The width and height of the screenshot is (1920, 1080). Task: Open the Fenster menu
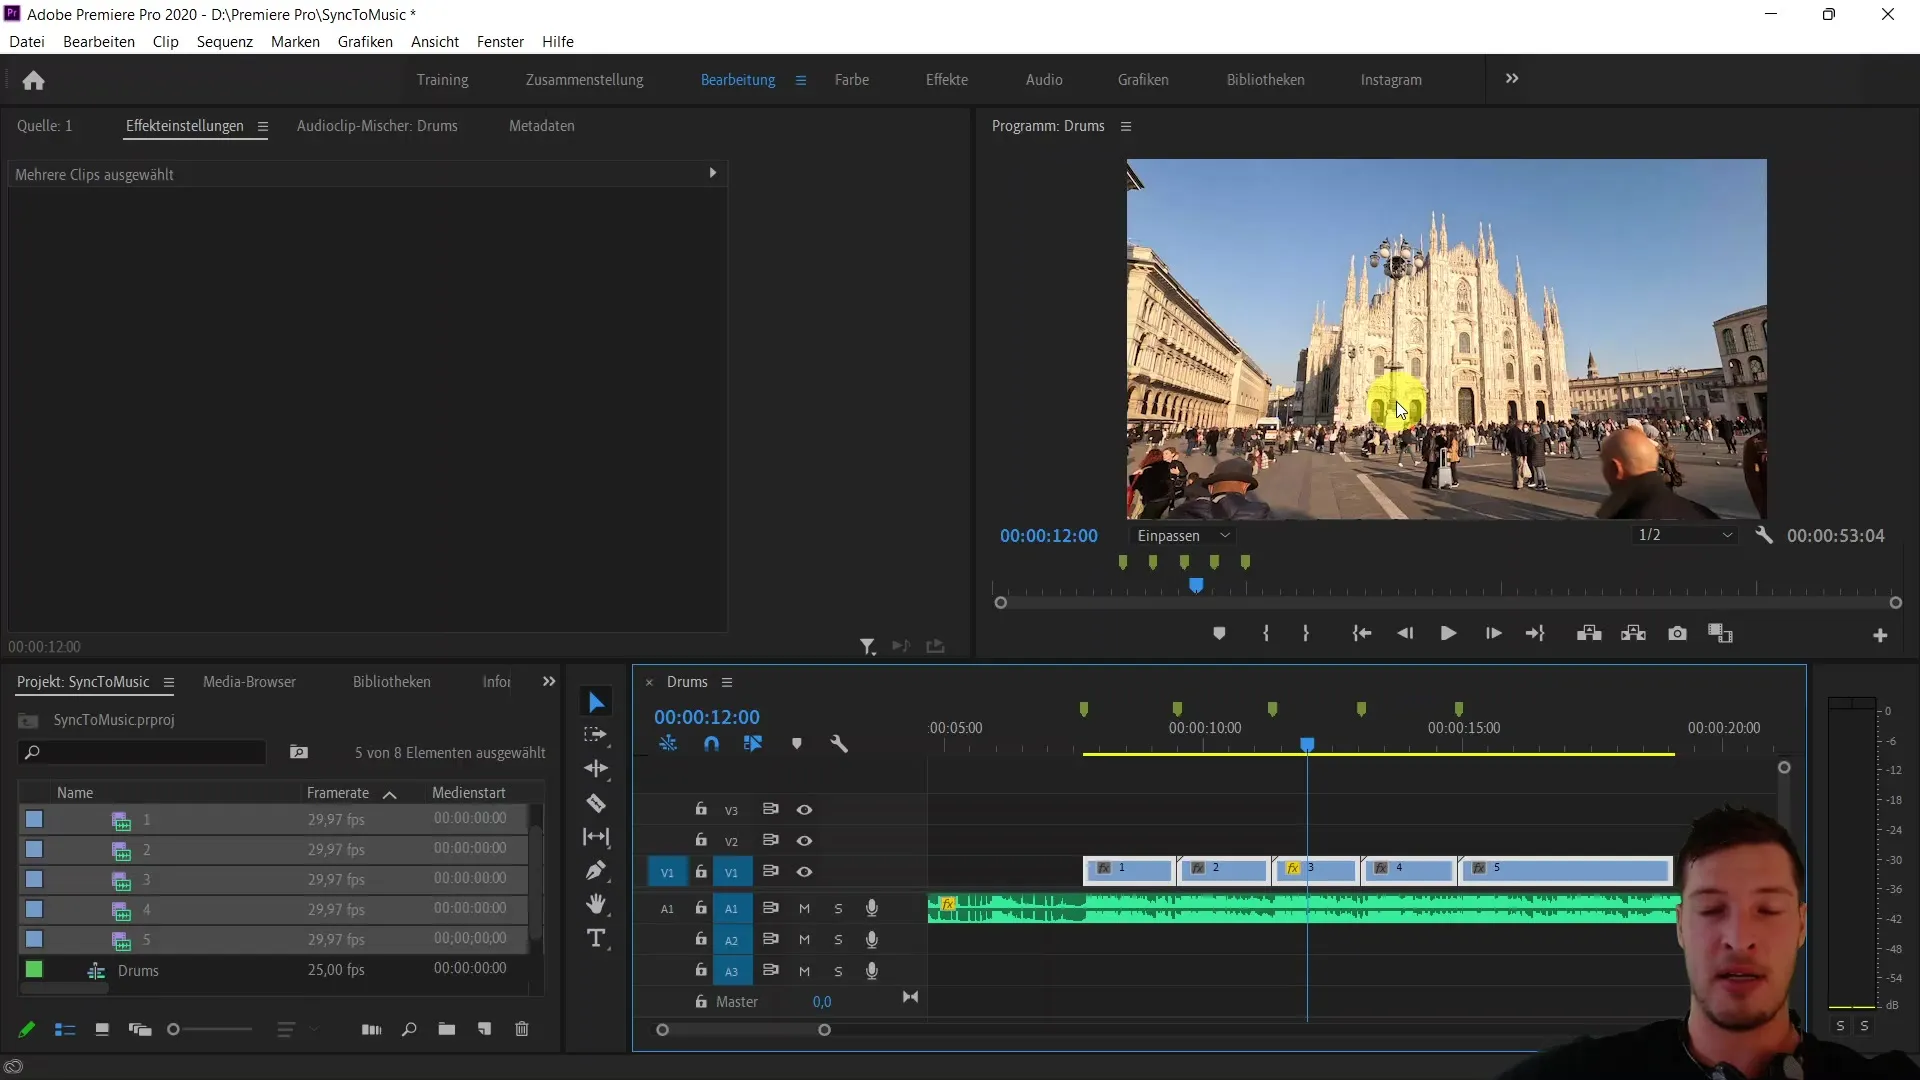500,42
